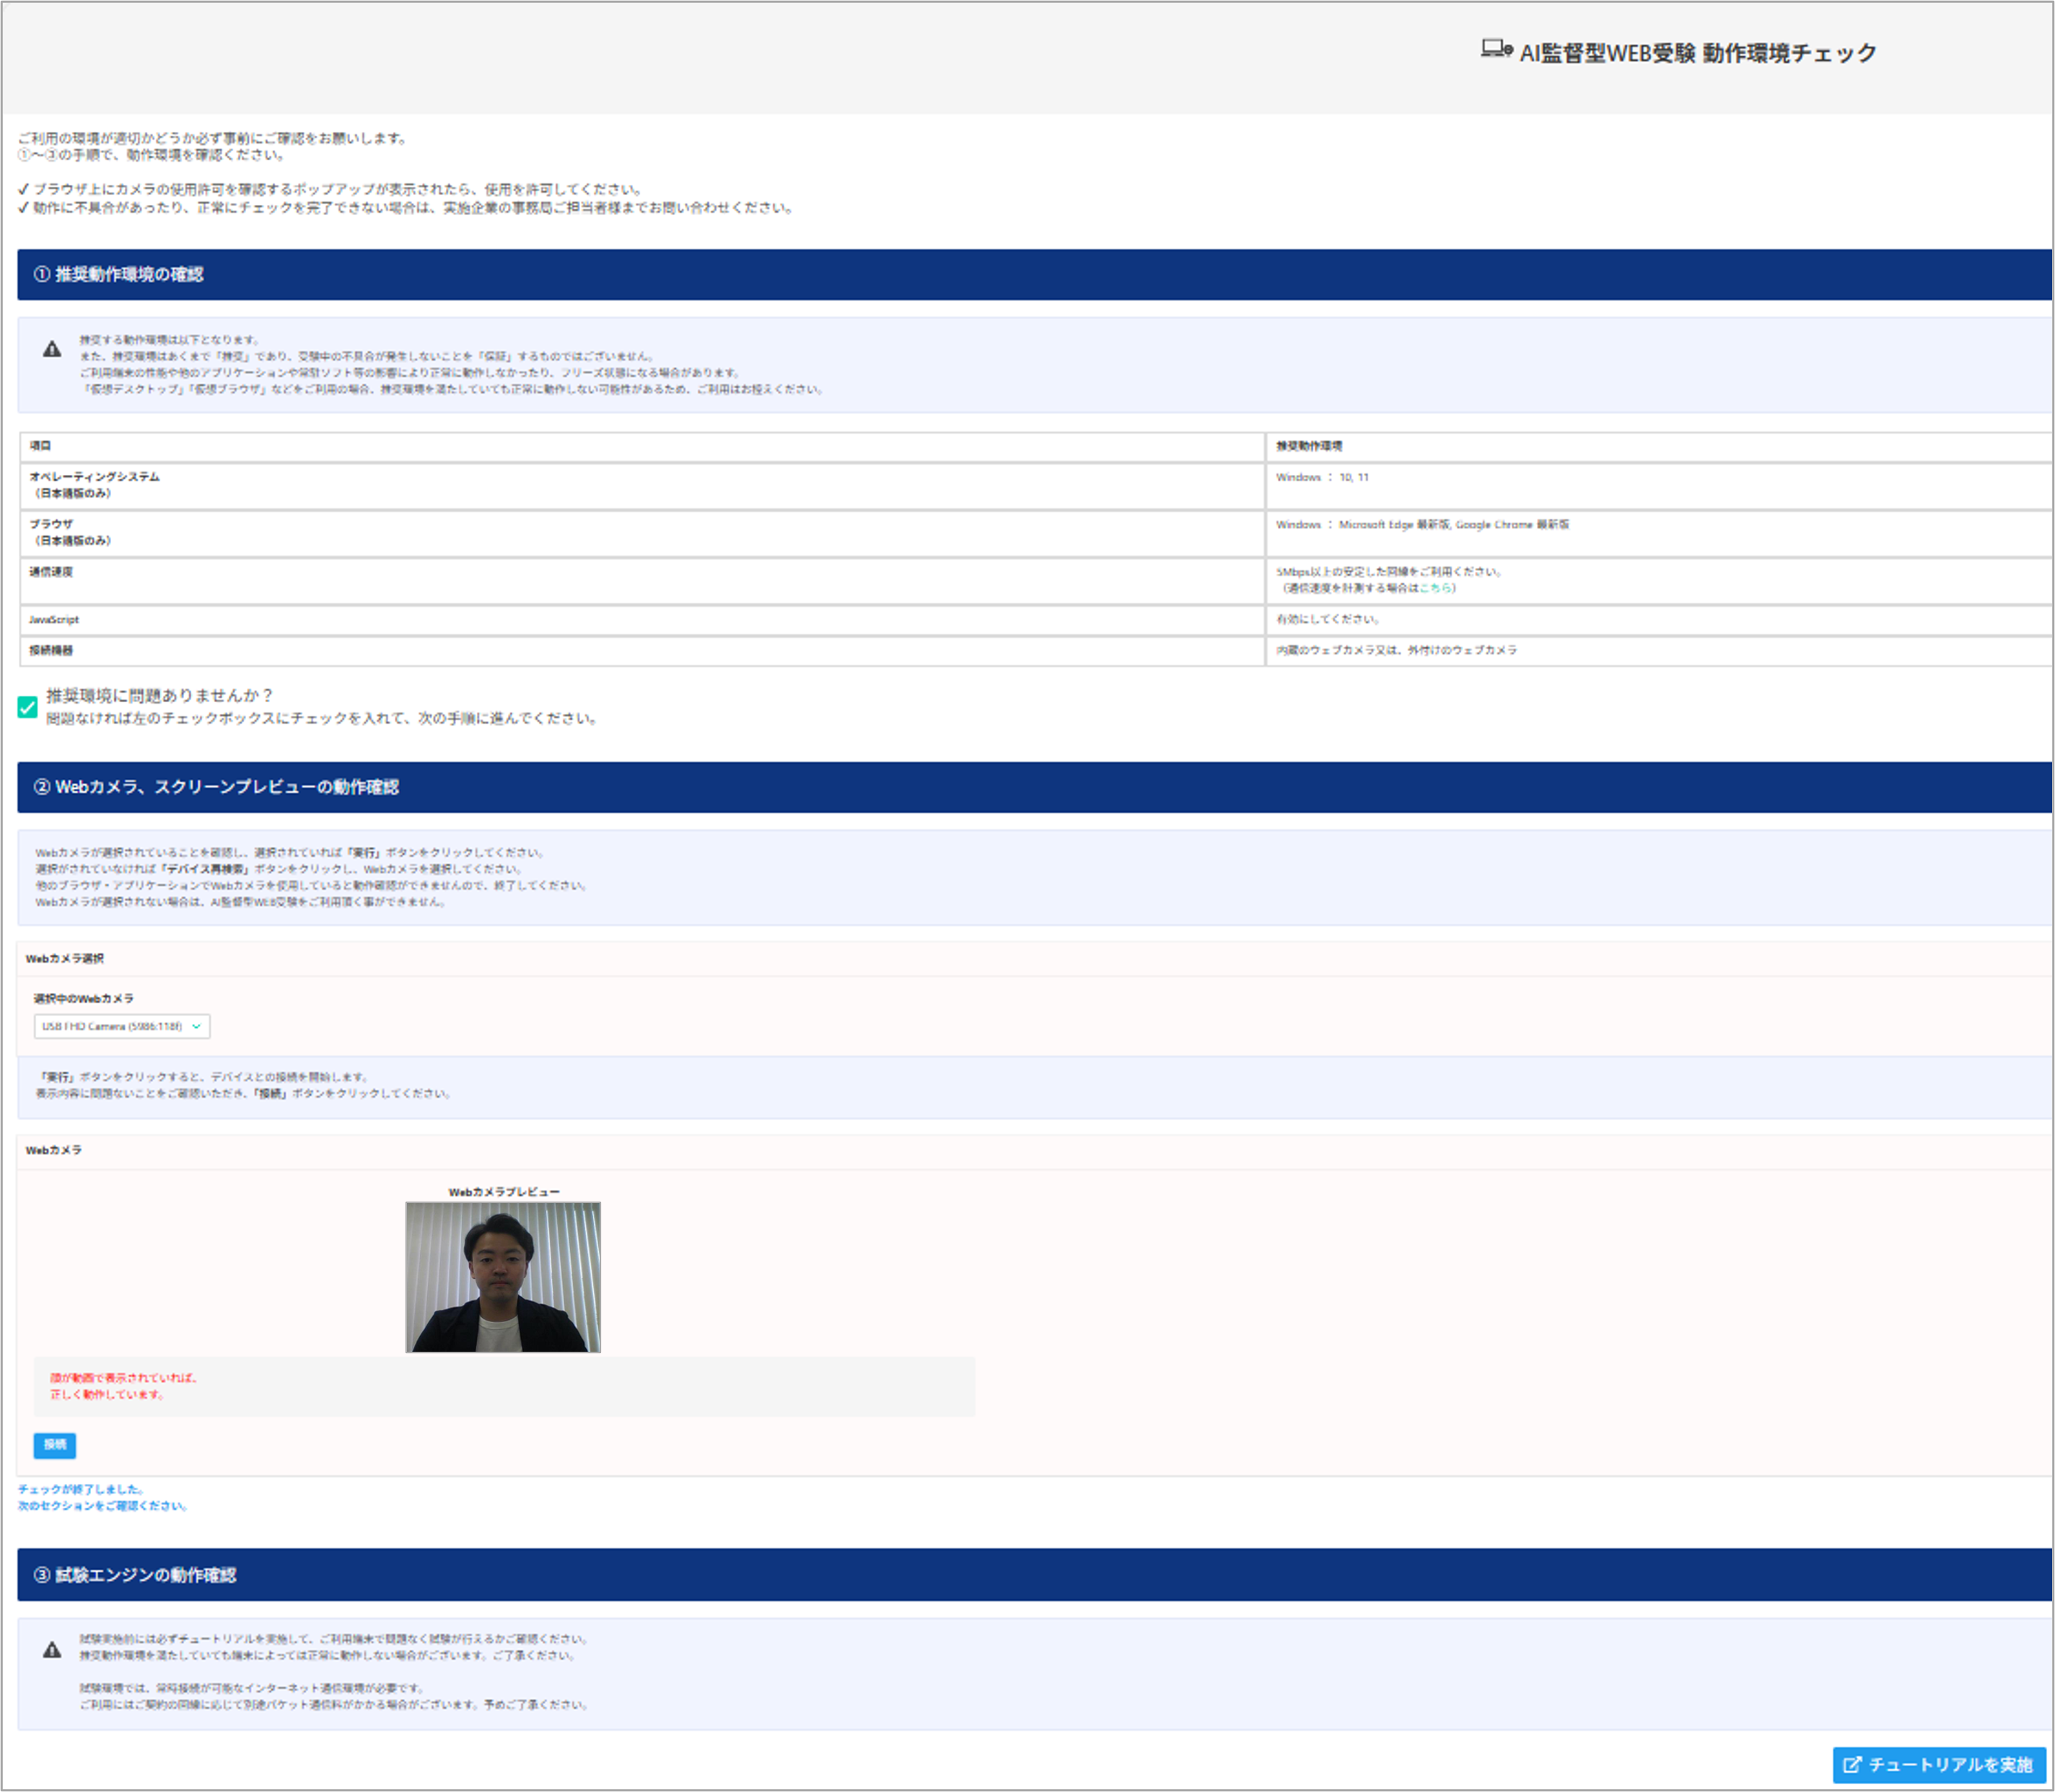Click the チェックが終了しました status text
Image resolution: width=2055 pixels, height=1792 pixels.
tap(81, 1489)
